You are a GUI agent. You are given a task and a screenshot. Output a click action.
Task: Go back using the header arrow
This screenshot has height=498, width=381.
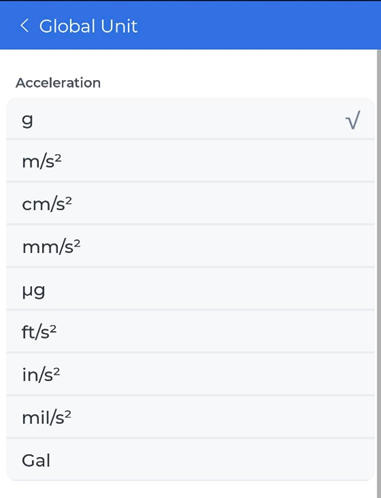coord(24,26)
